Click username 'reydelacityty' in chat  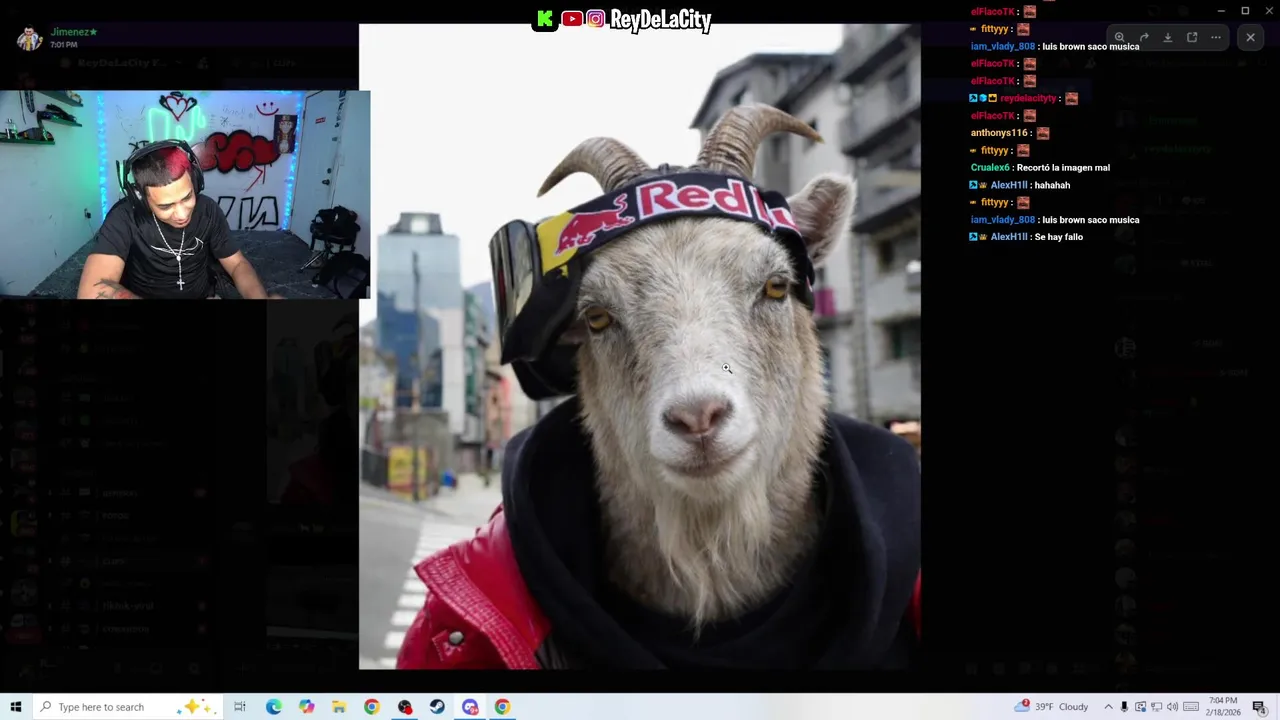tap(1028, 98)
